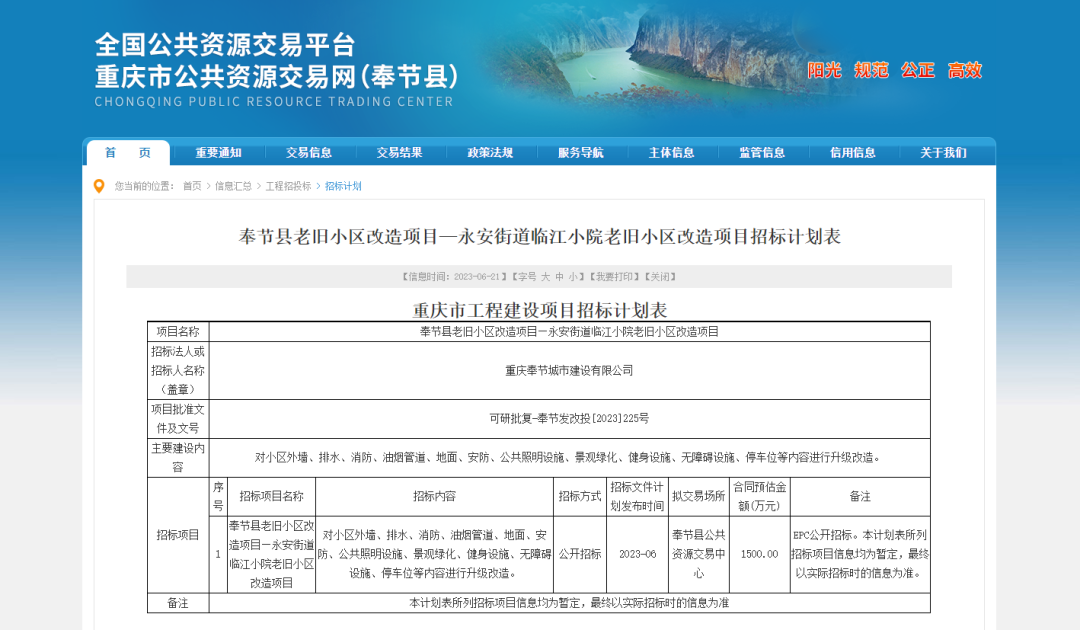Click the EPC公开招标 remark cell
Viewport: 1080px width, 630px height.
tap(860, 554)
